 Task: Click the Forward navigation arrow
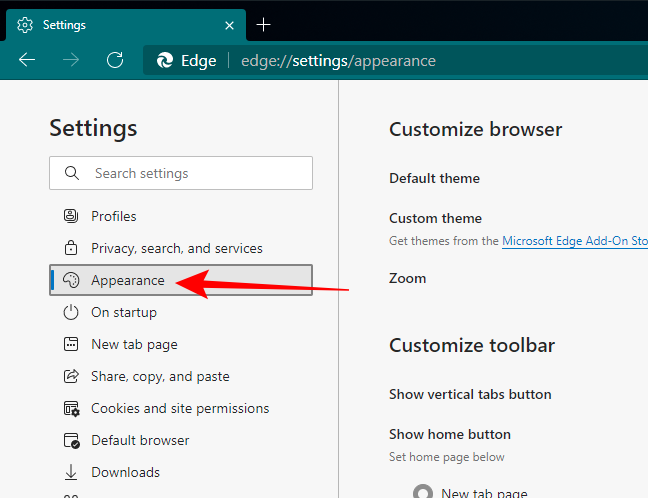pos(71,60)
